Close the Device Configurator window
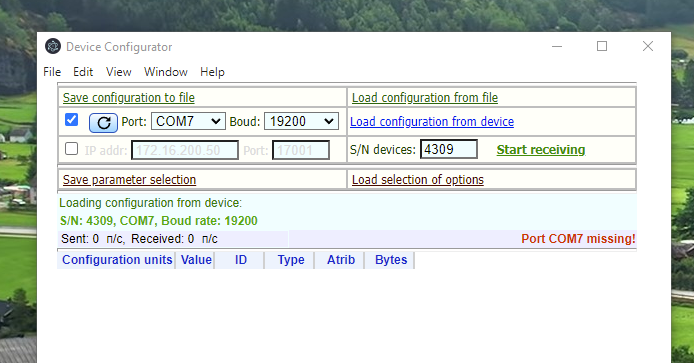 (648, 46)
